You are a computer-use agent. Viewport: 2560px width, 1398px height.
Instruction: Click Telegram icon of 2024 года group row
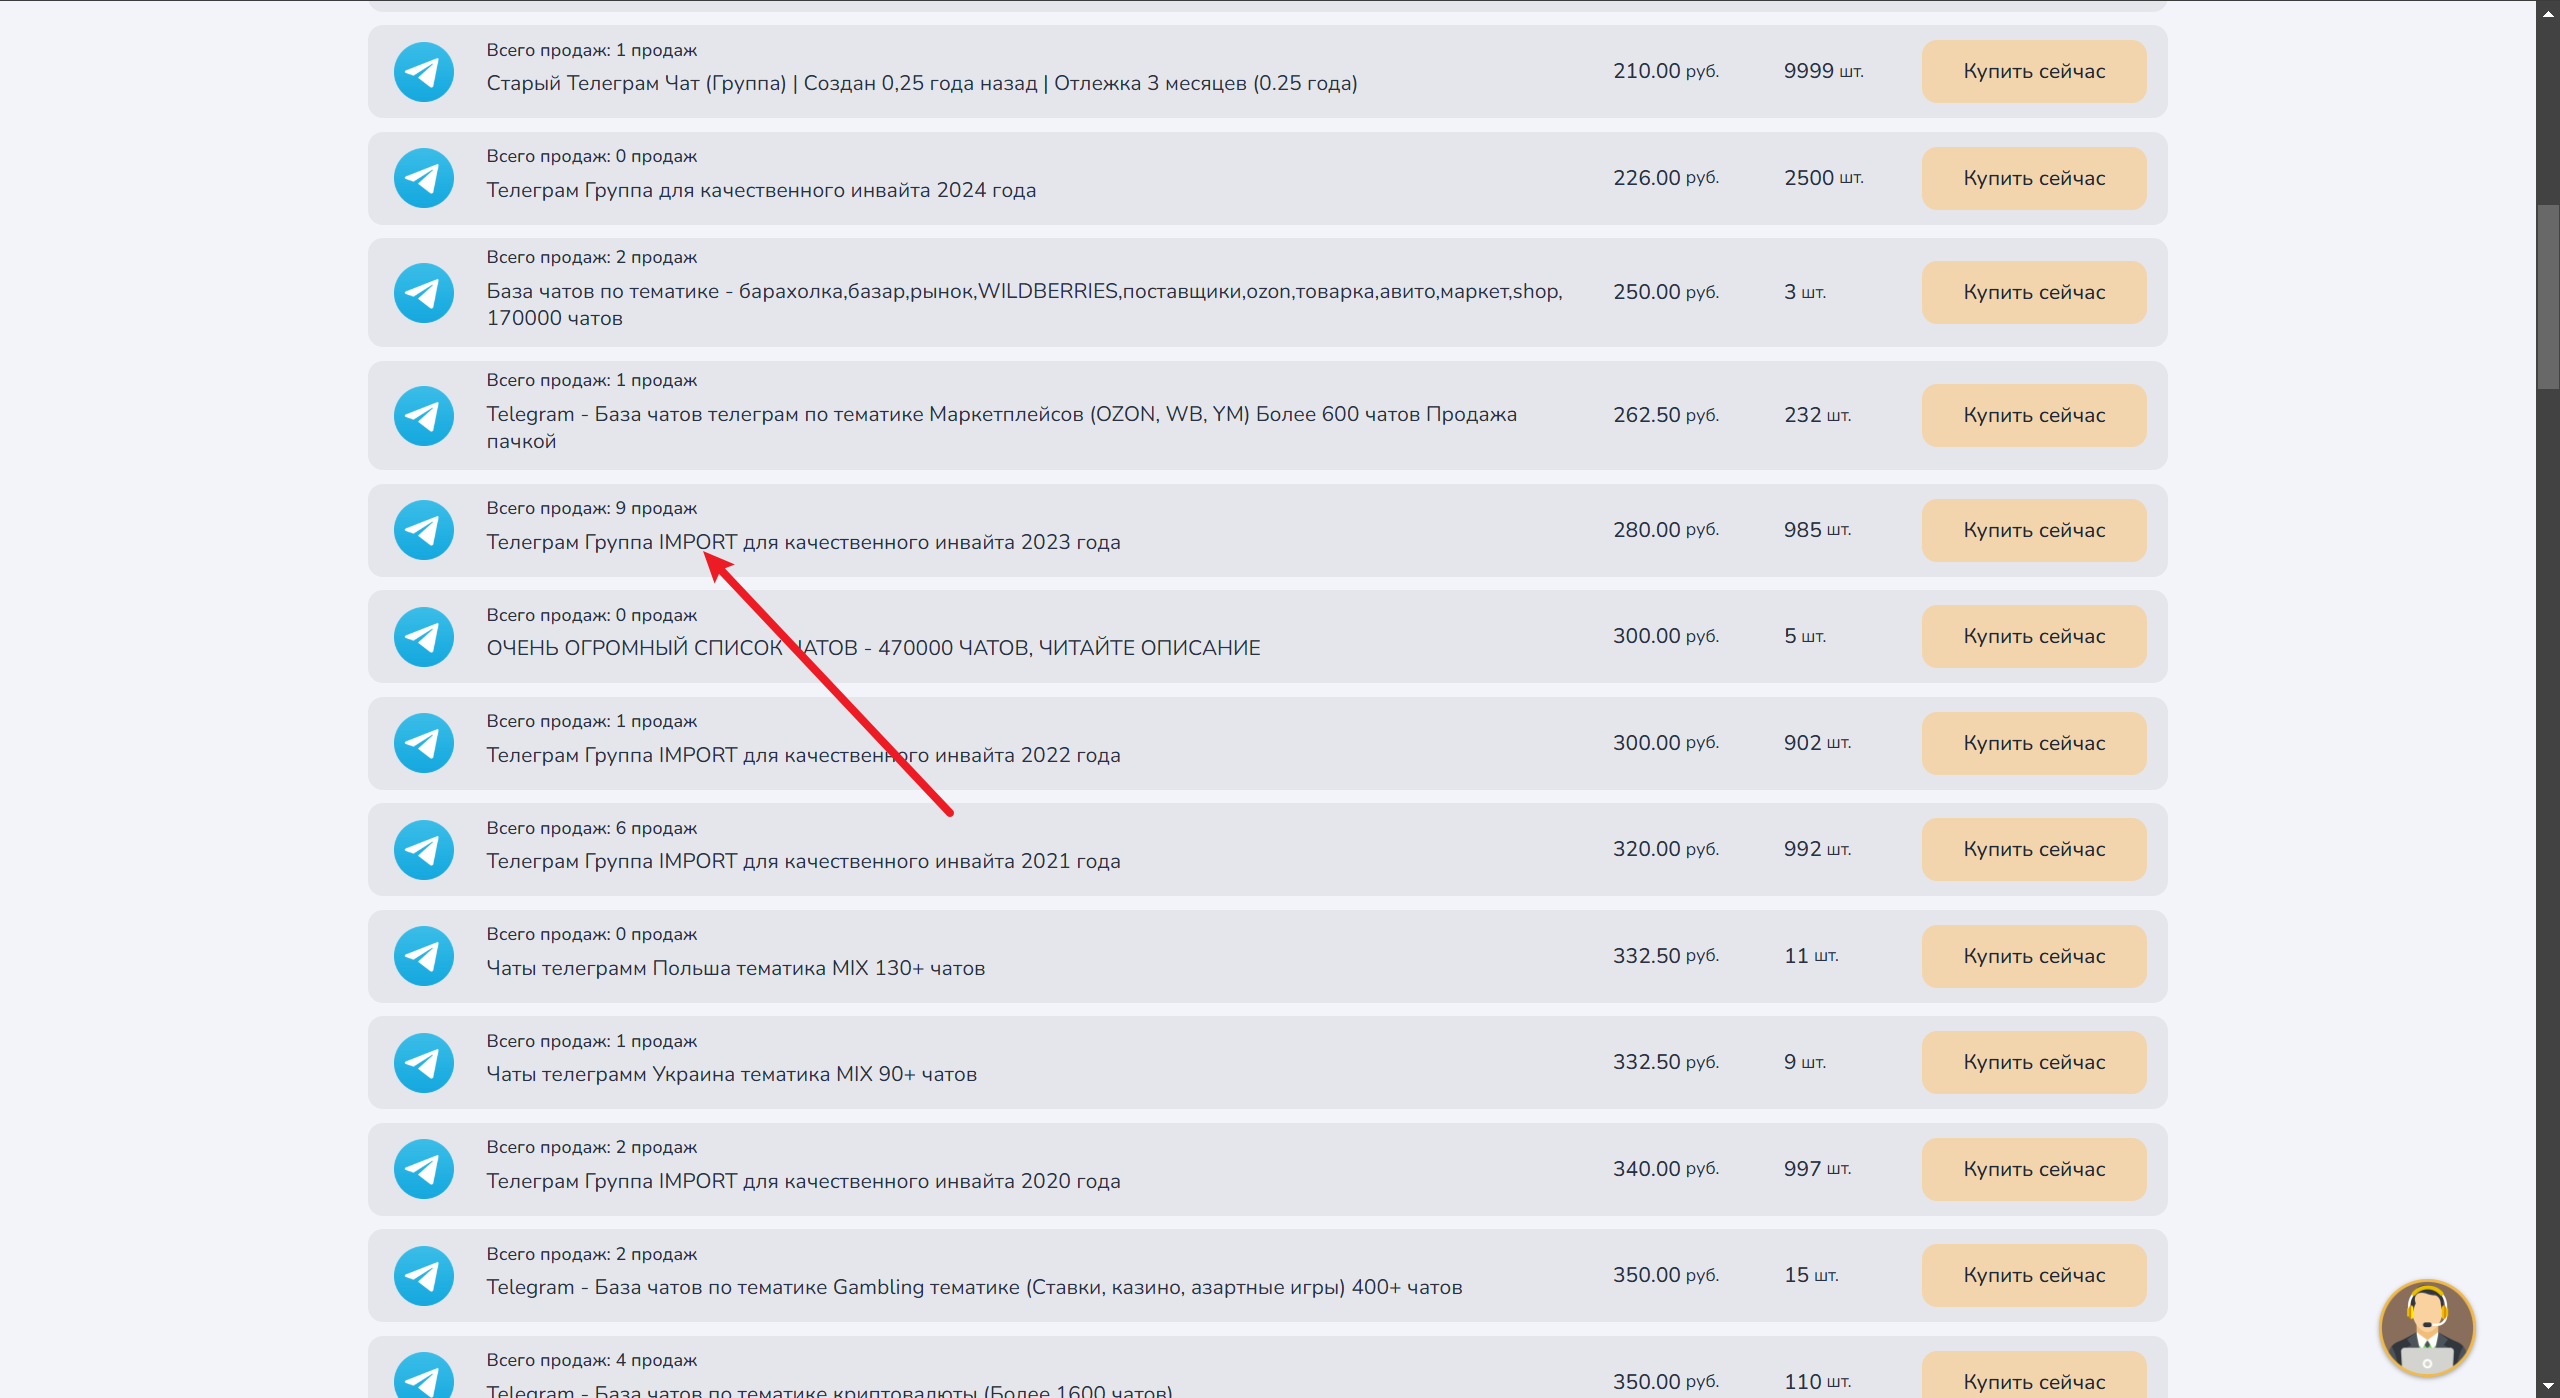tap(423, 178)
